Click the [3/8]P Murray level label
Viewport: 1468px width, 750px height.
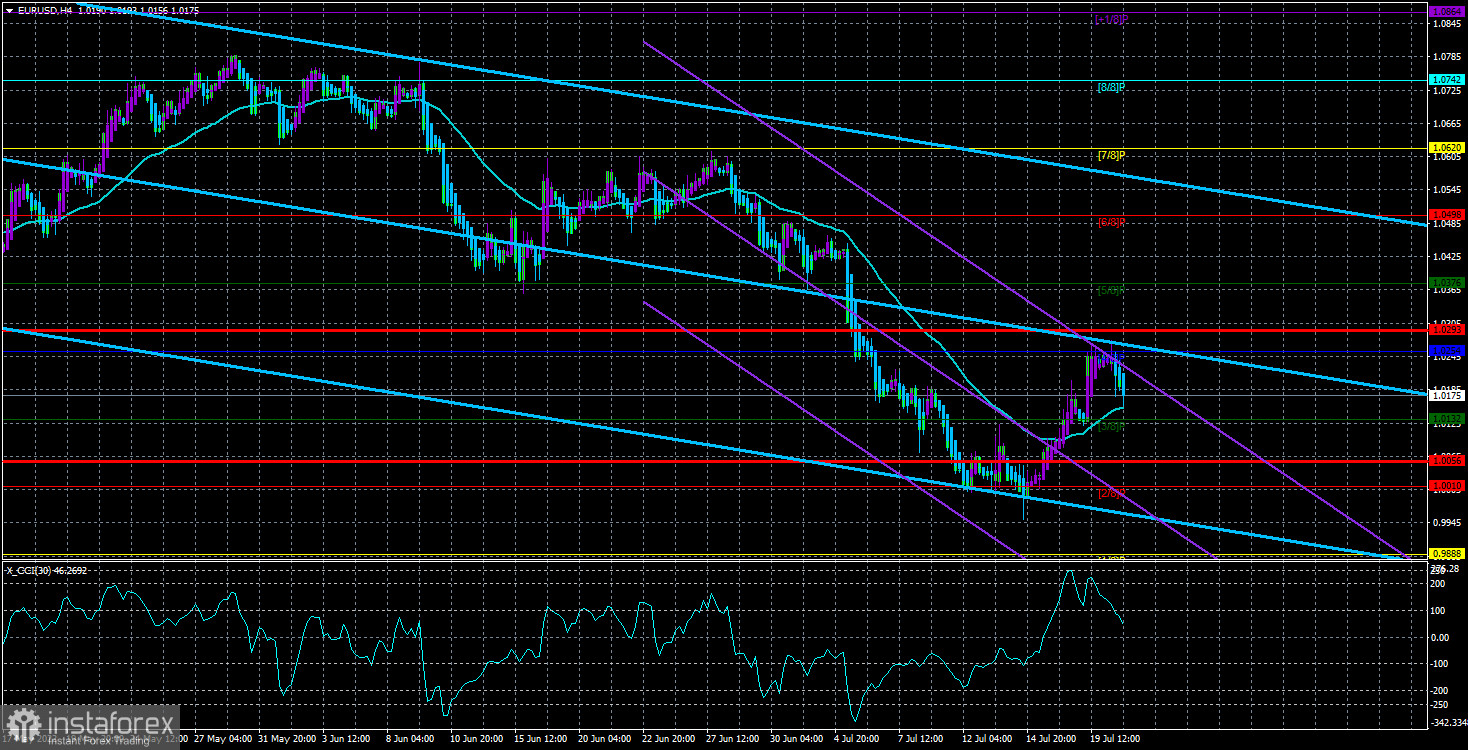click(1112, 426)
